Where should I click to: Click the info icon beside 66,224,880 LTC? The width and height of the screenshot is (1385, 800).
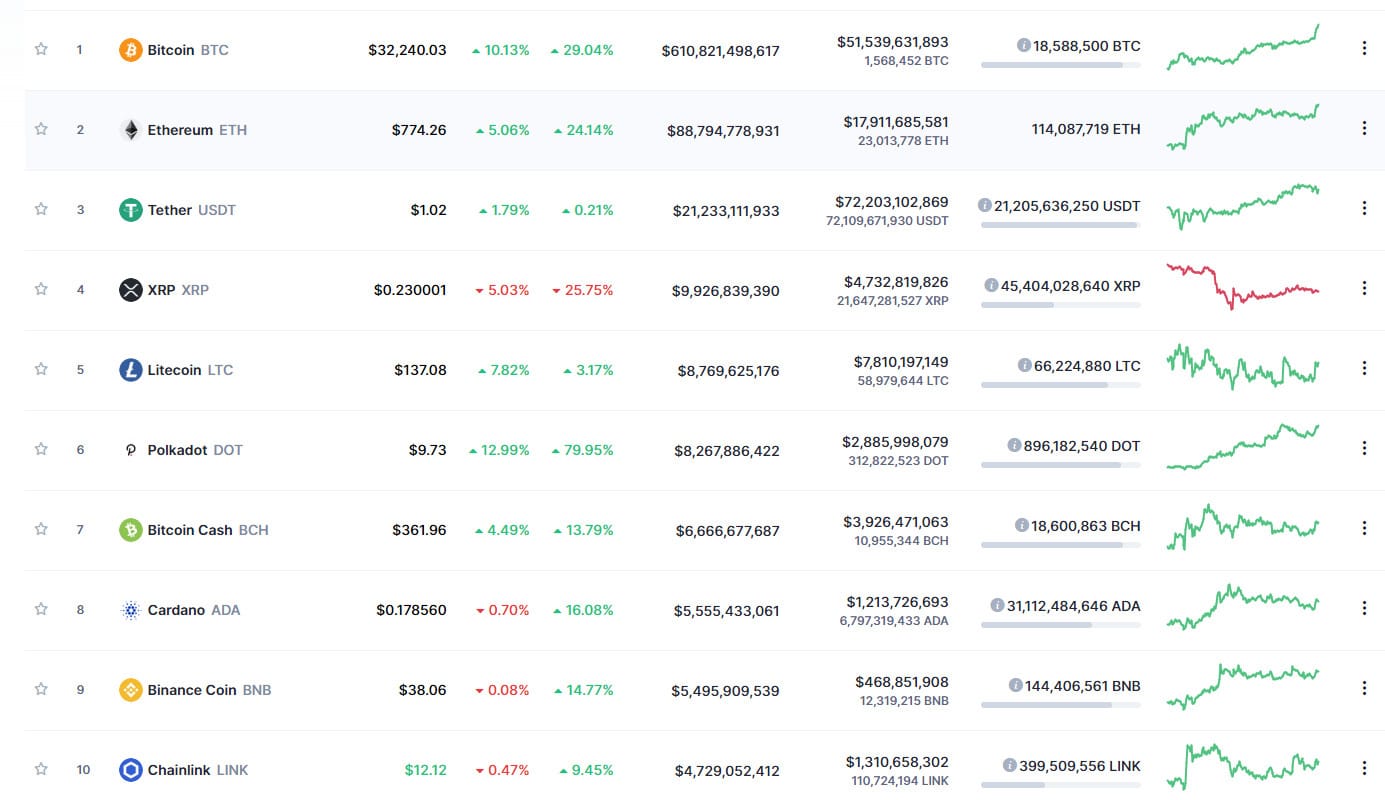(x=1024, y=365)
